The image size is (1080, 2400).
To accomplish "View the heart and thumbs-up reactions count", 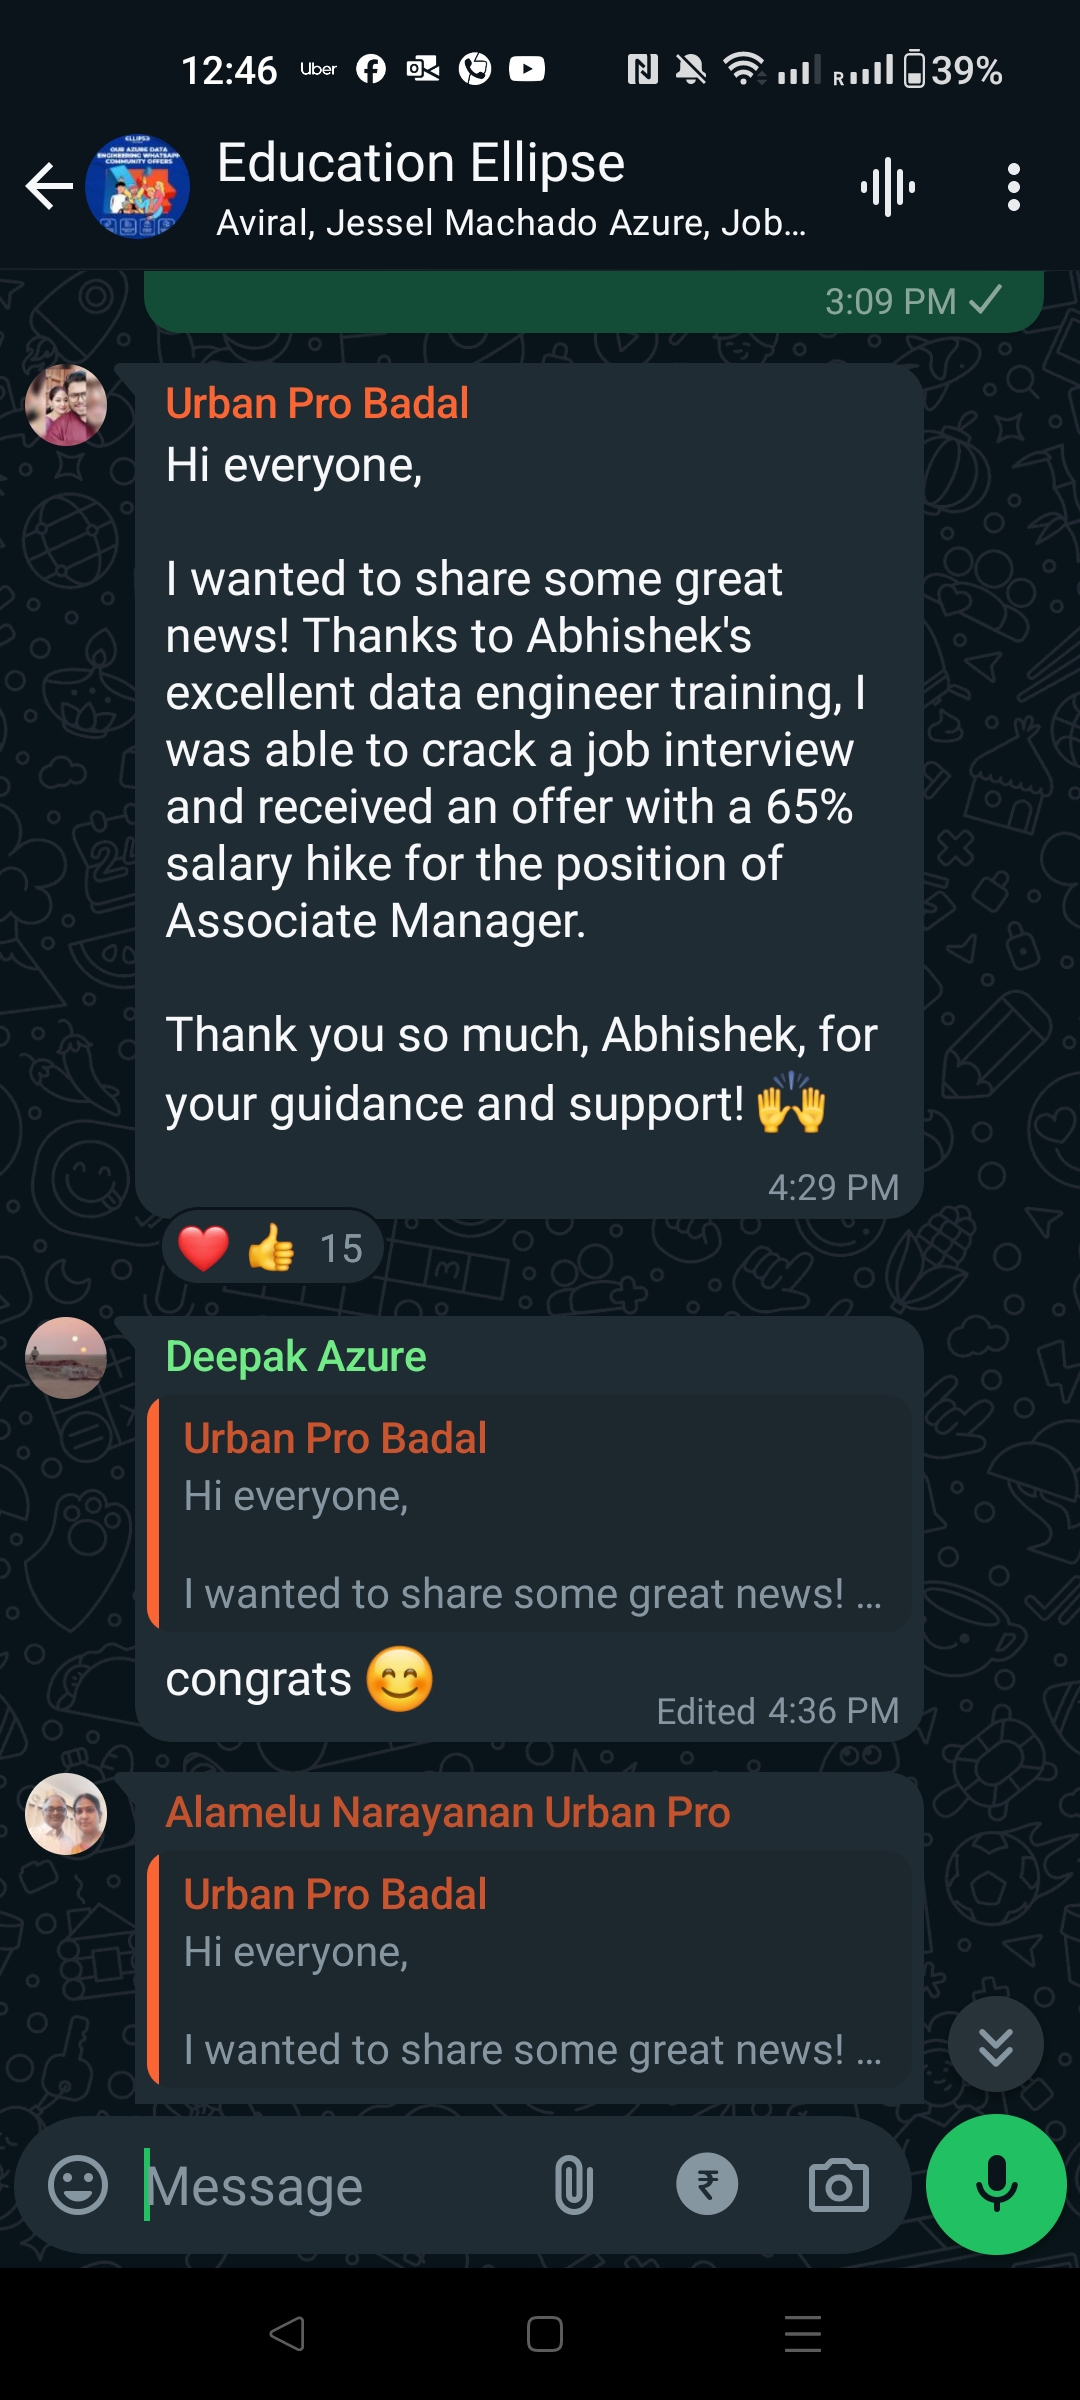I will [x=272, y=1248].
